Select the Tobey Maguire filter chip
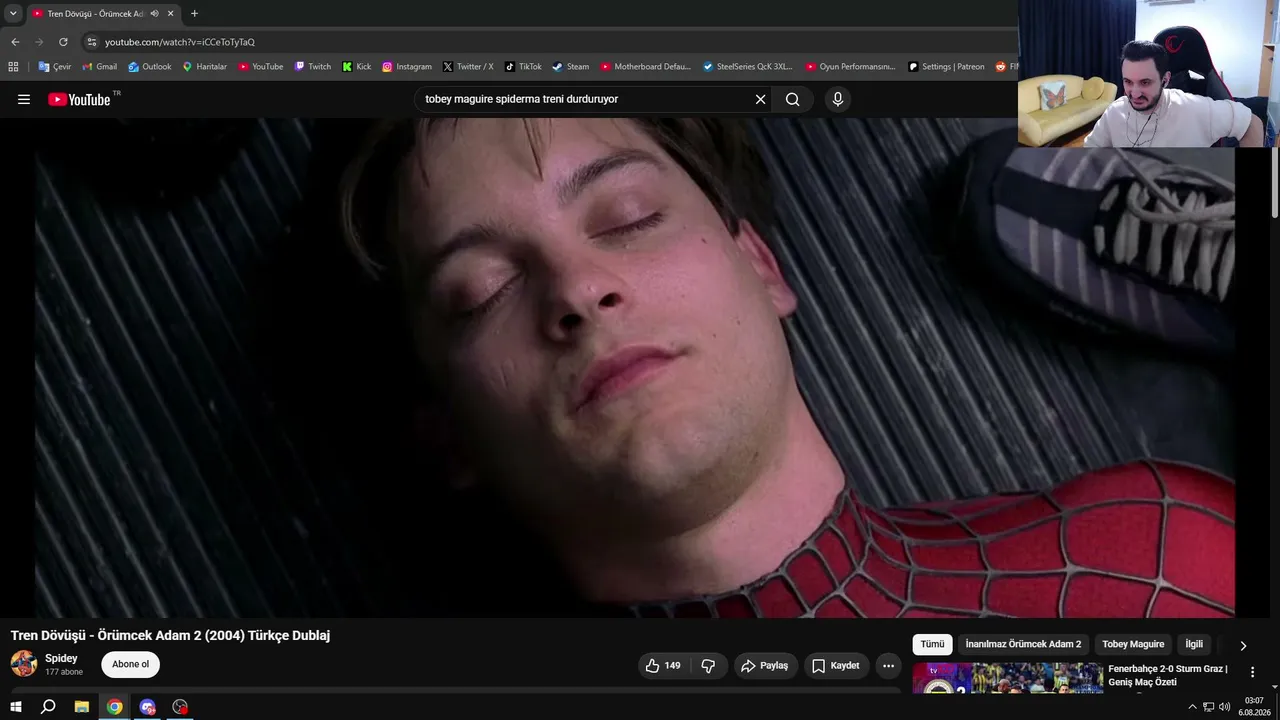The height and width of the screenshot is (720, 1280). [x=1133, y=644]
